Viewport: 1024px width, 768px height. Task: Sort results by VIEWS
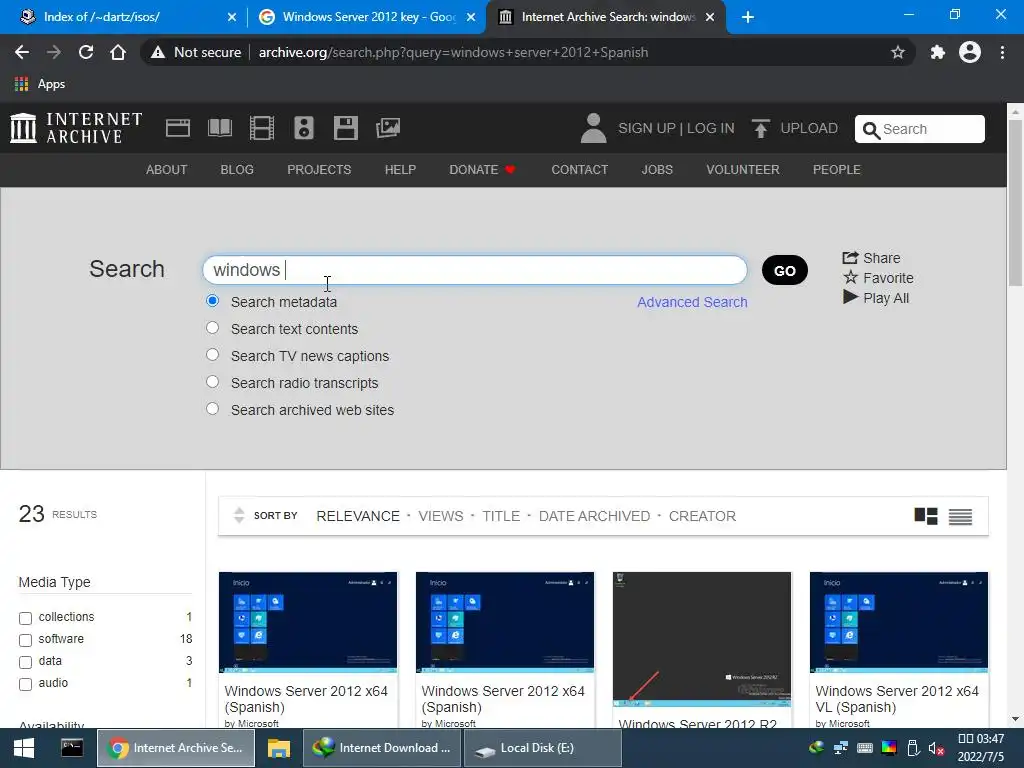click(441, 516)
